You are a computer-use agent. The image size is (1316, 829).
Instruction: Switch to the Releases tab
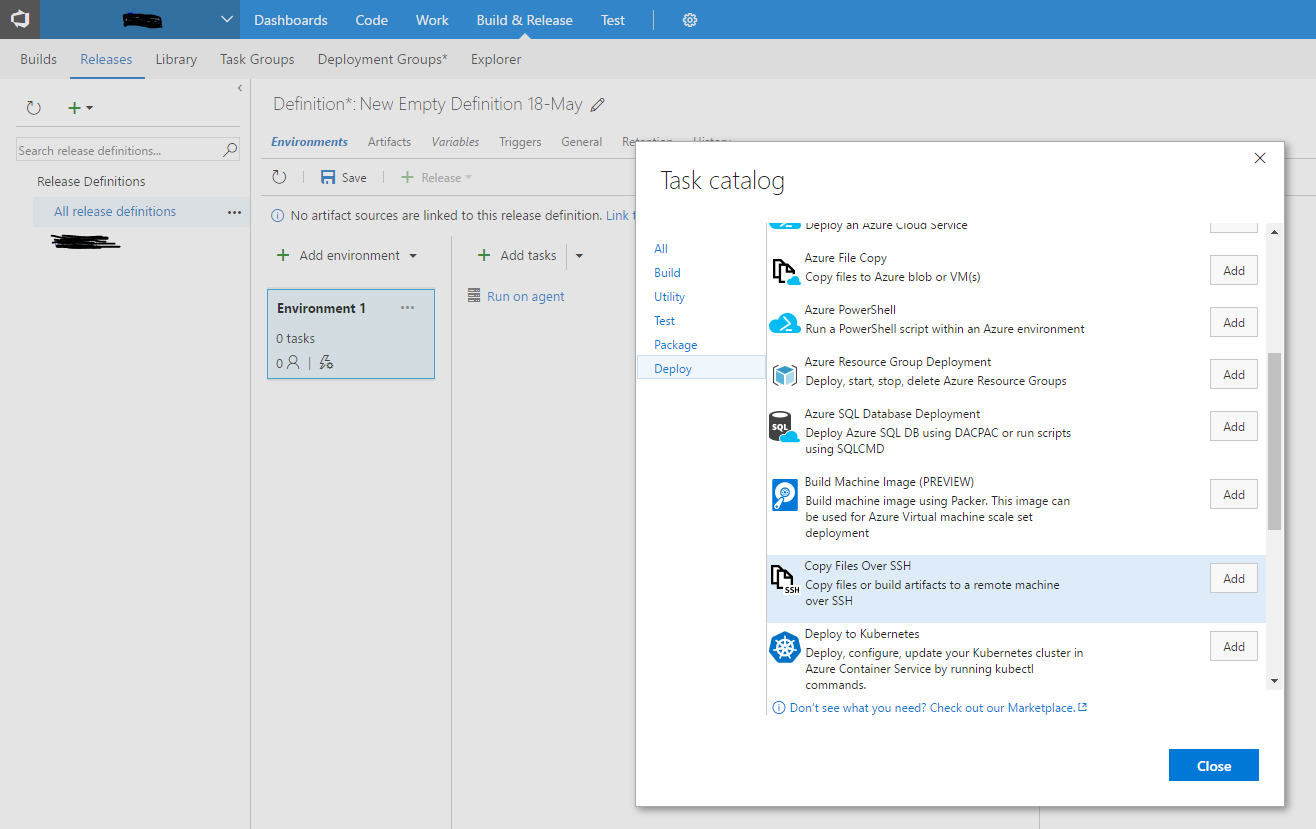[x=106, y=59]
